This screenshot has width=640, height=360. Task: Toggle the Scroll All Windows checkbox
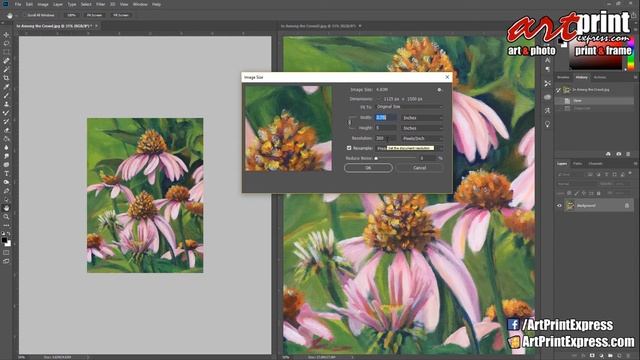pos(24,15)
